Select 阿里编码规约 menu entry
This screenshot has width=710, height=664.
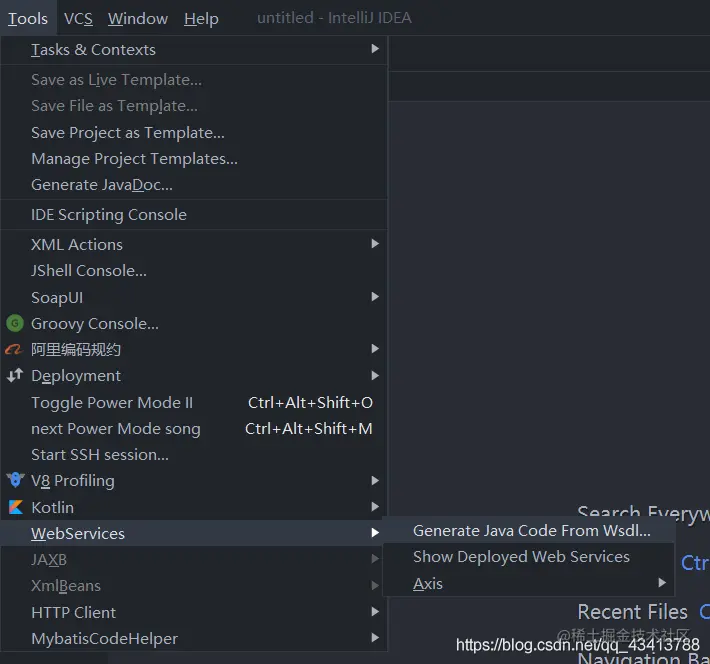pos(194,350)
